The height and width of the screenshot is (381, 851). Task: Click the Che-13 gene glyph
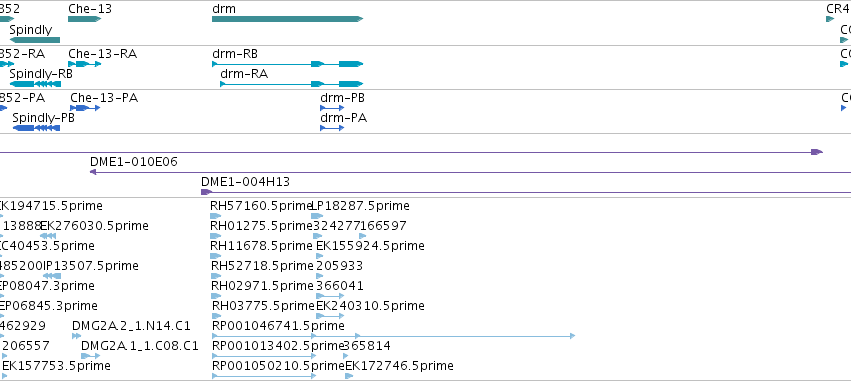[x=84, y=19]
